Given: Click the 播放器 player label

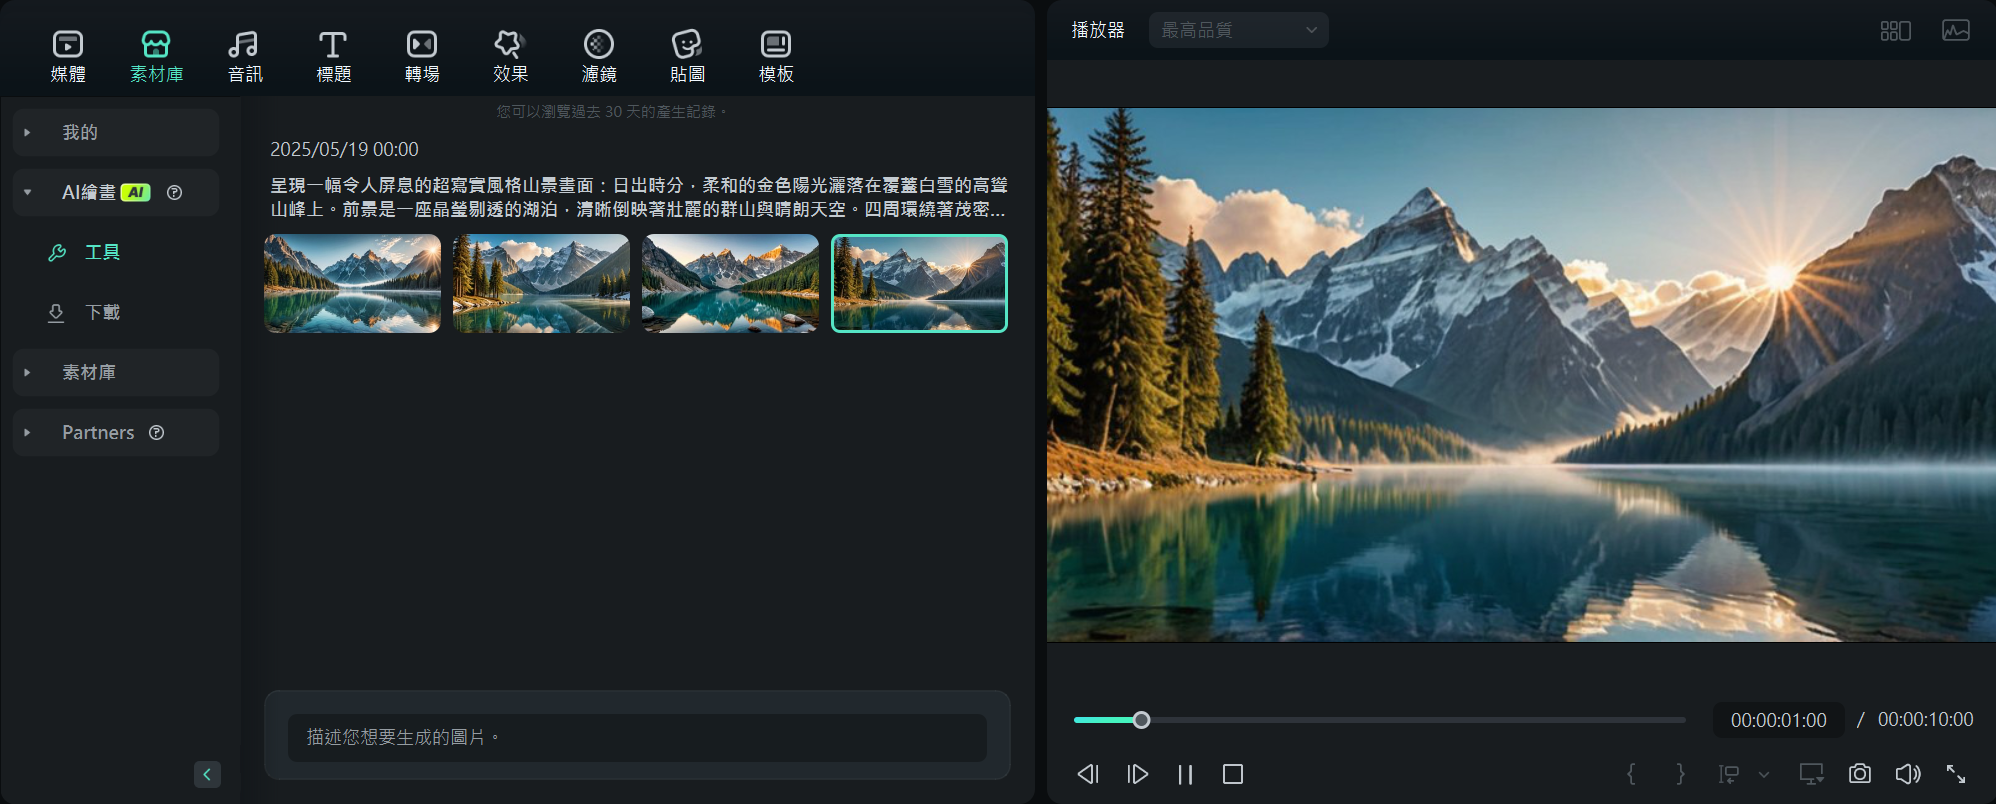Looking at the screenshot, I should click(1098, 30).
